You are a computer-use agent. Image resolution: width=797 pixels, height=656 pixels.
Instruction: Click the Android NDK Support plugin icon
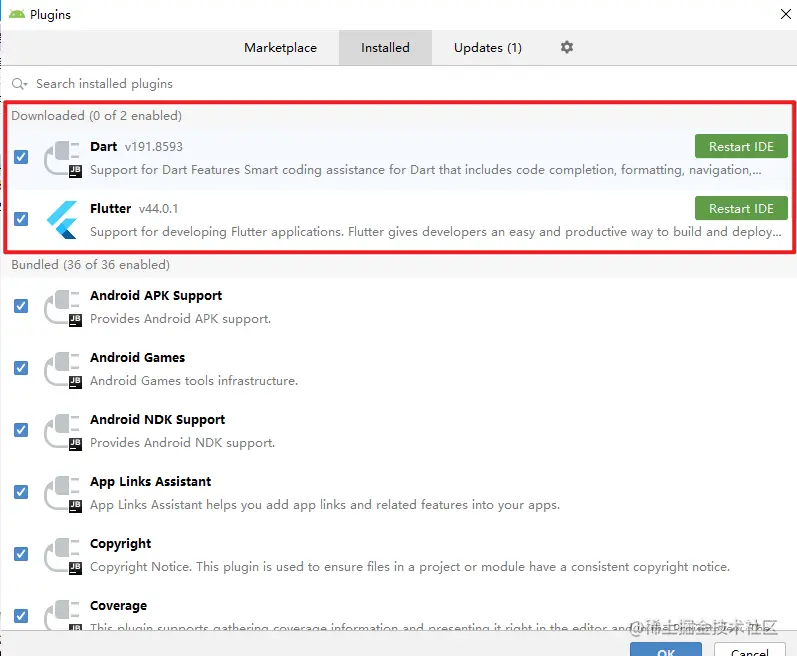click(63, 431)
